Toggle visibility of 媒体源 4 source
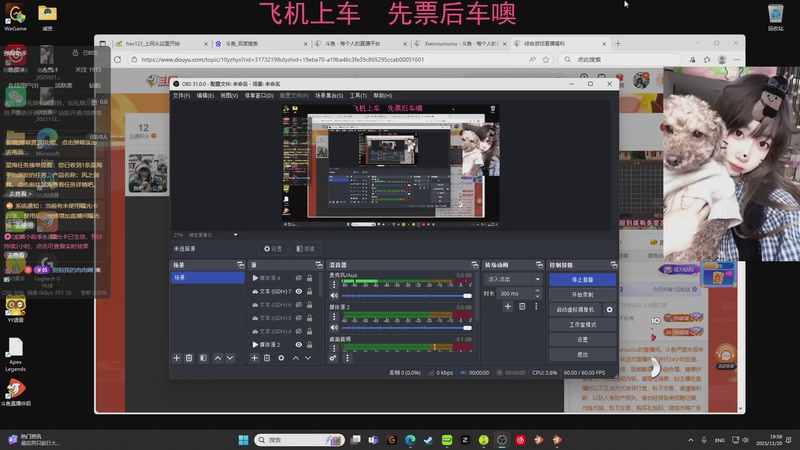This screenshot has height=450, width=800. (x=298, y=278)
